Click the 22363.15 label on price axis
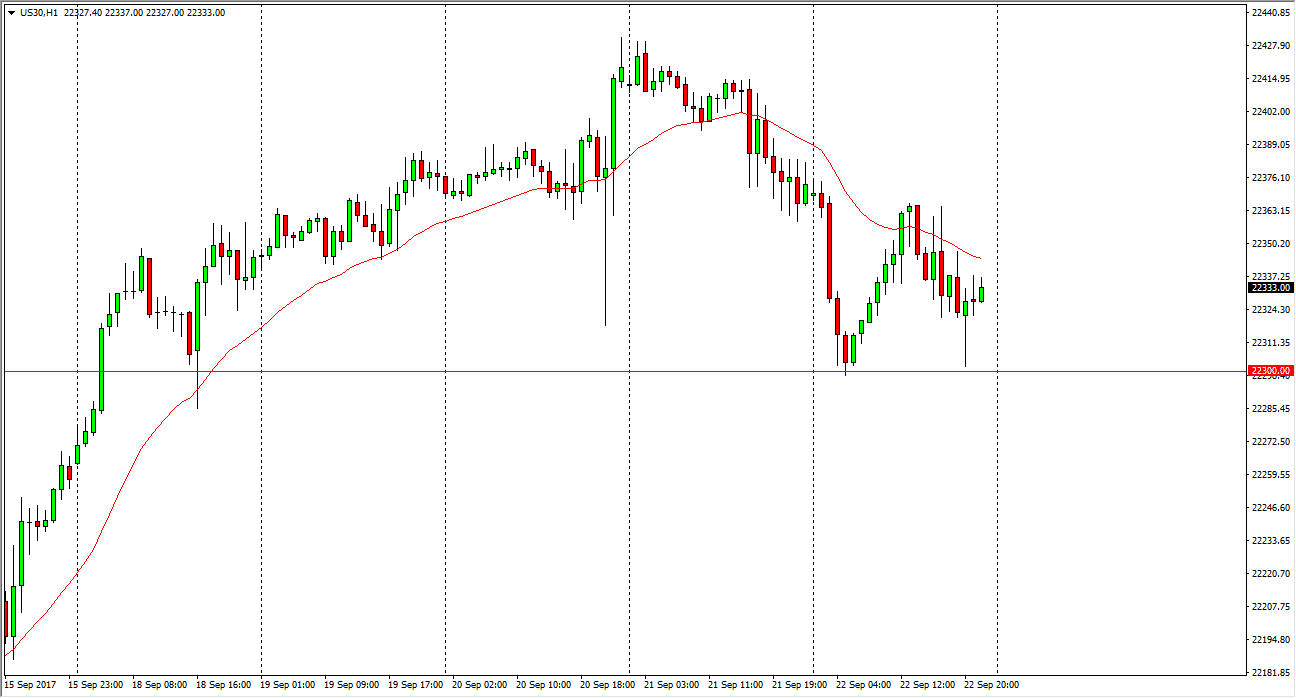 pos(1270,210)
